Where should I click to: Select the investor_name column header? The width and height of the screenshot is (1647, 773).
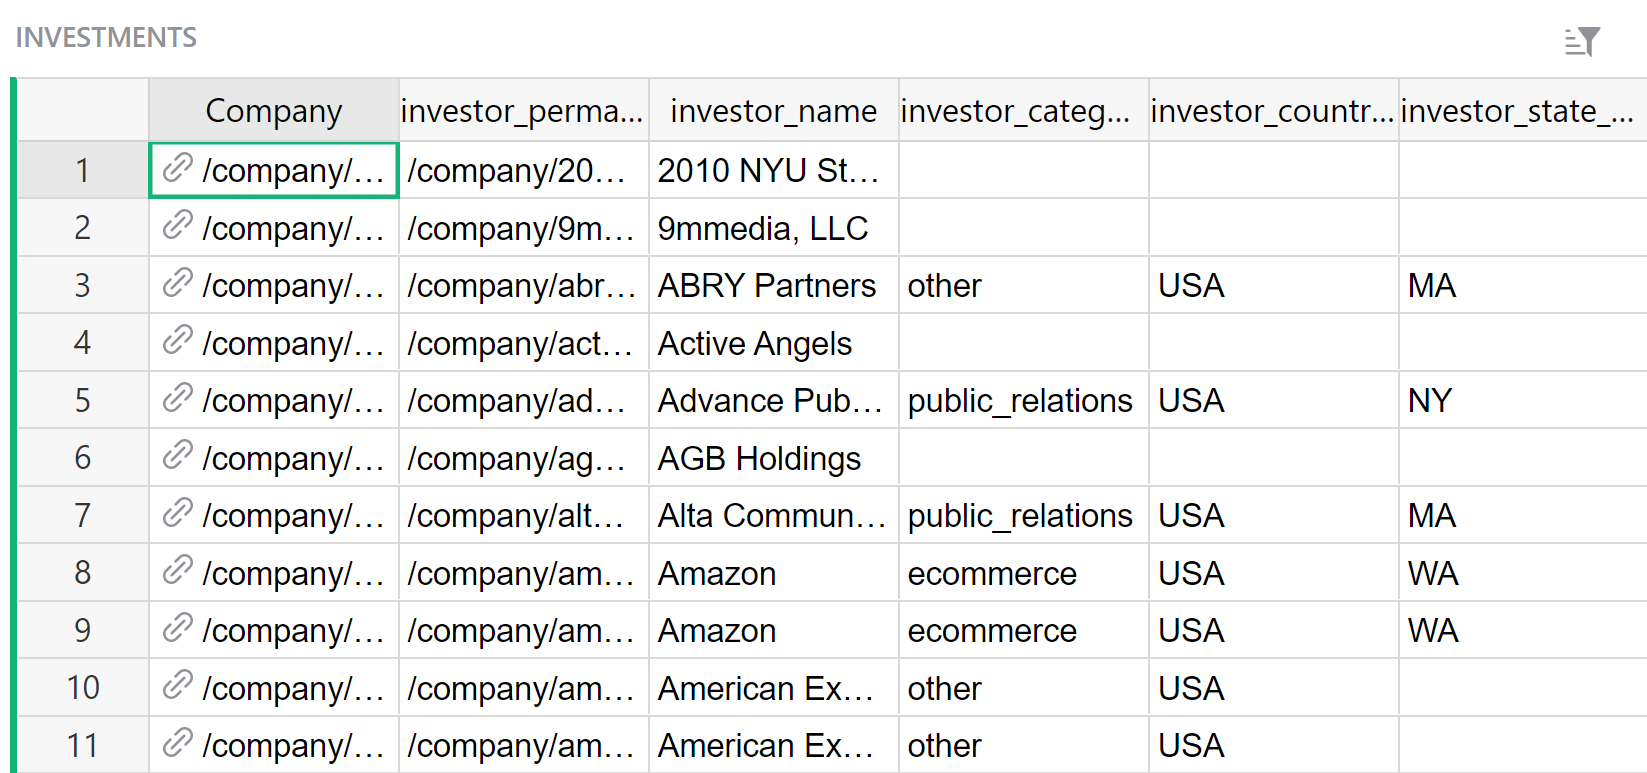click(x=773, y=111)
